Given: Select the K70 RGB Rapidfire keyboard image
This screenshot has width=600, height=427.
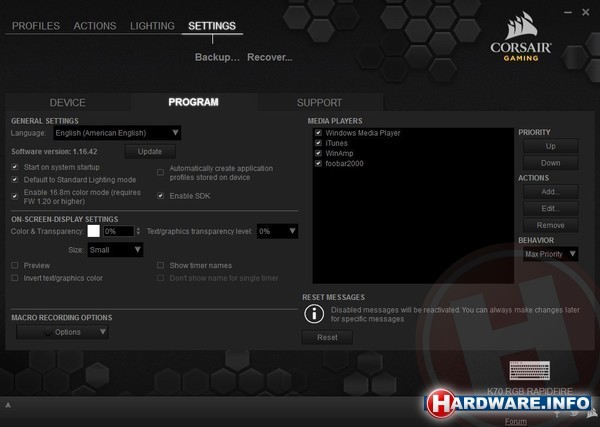Looking at the screenshot, I should (x=528, y=369).
